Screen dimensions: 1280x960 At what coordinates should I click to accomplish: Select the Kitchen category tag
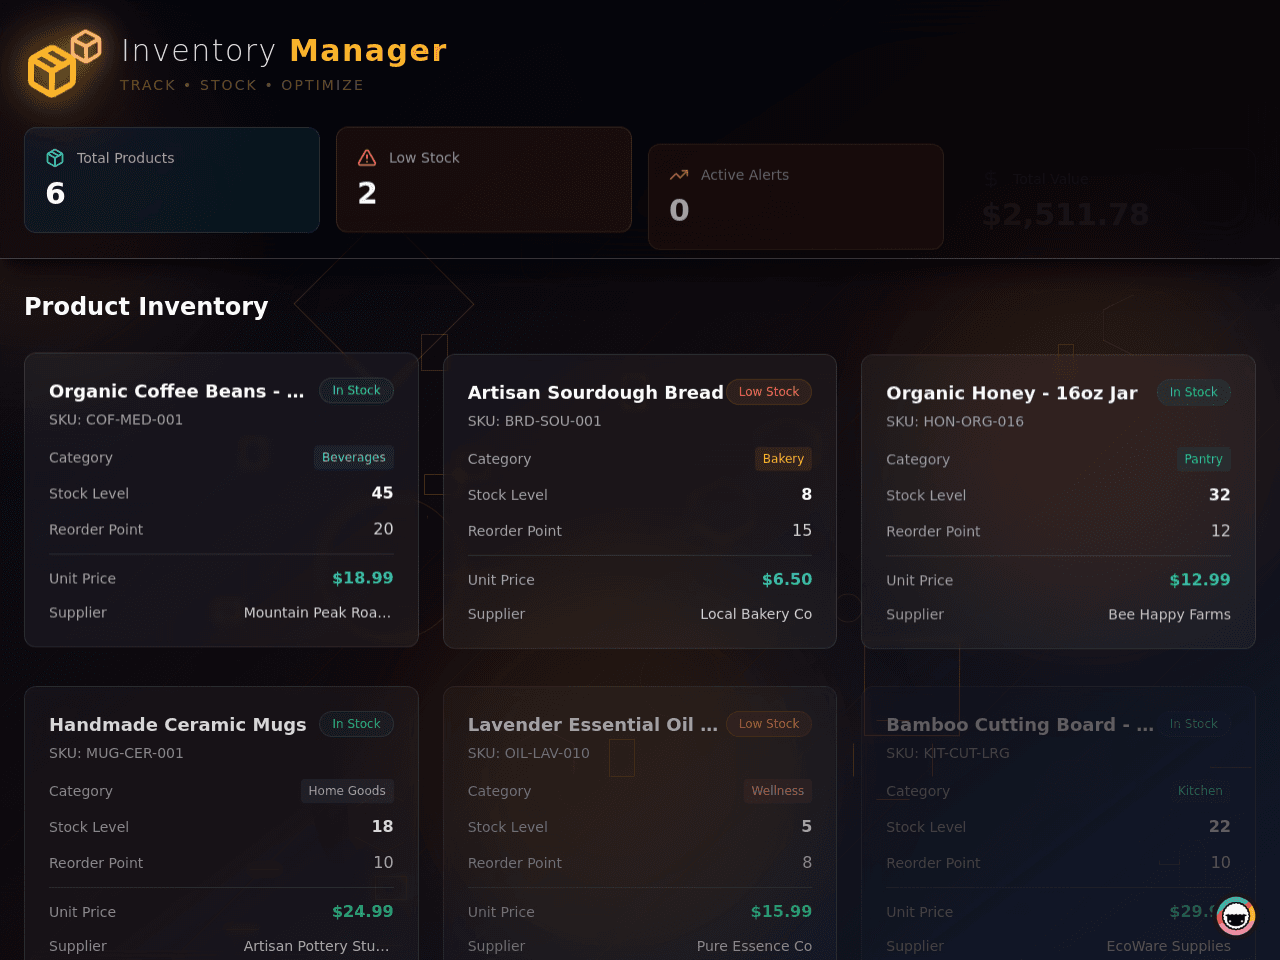1200,791
